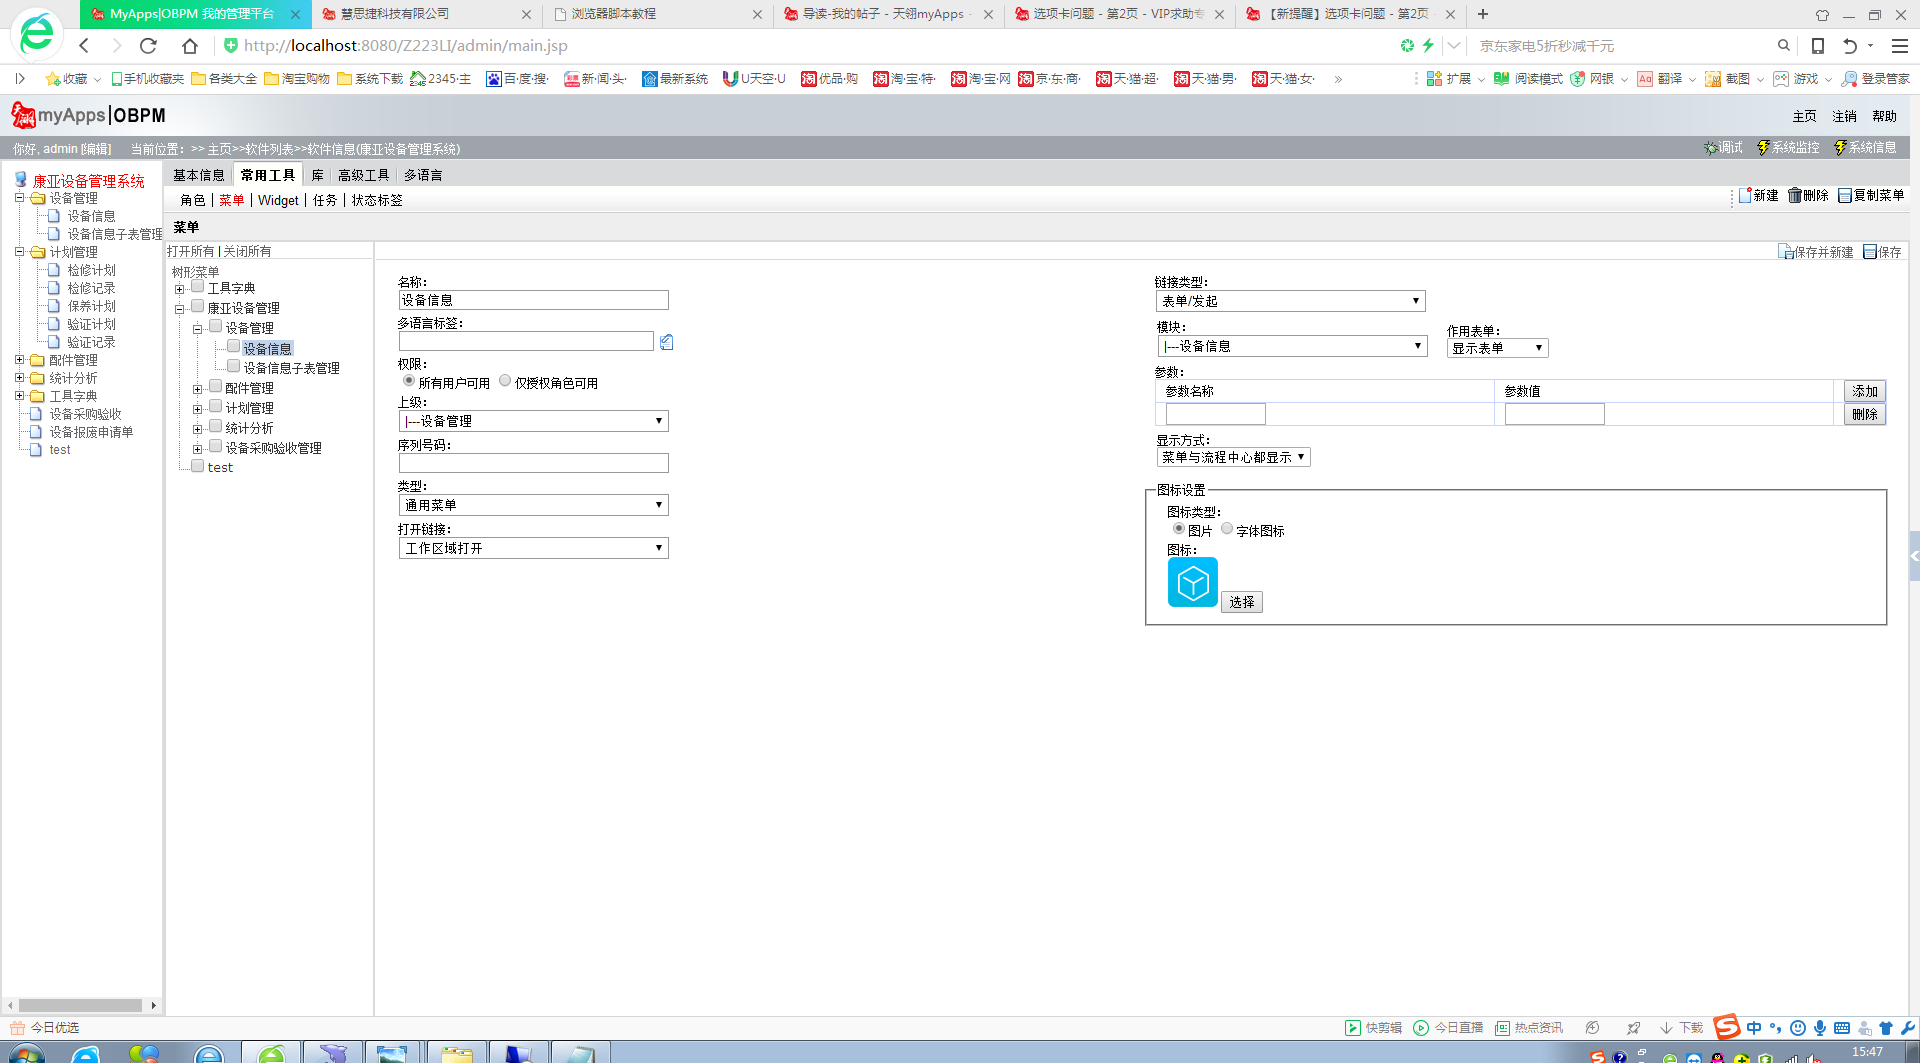Select 所有用户可用 radio button
This screenshot has width=1920, height=1063.
tap(409, 381)
